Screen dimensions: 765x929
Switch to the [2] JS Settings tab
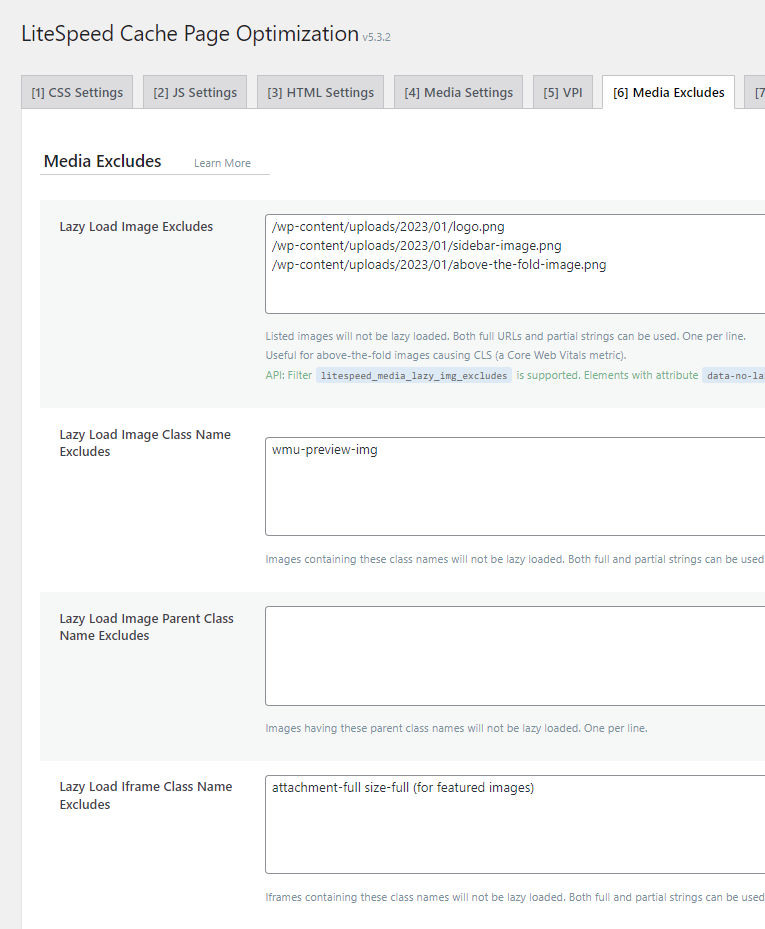[195, 92]
